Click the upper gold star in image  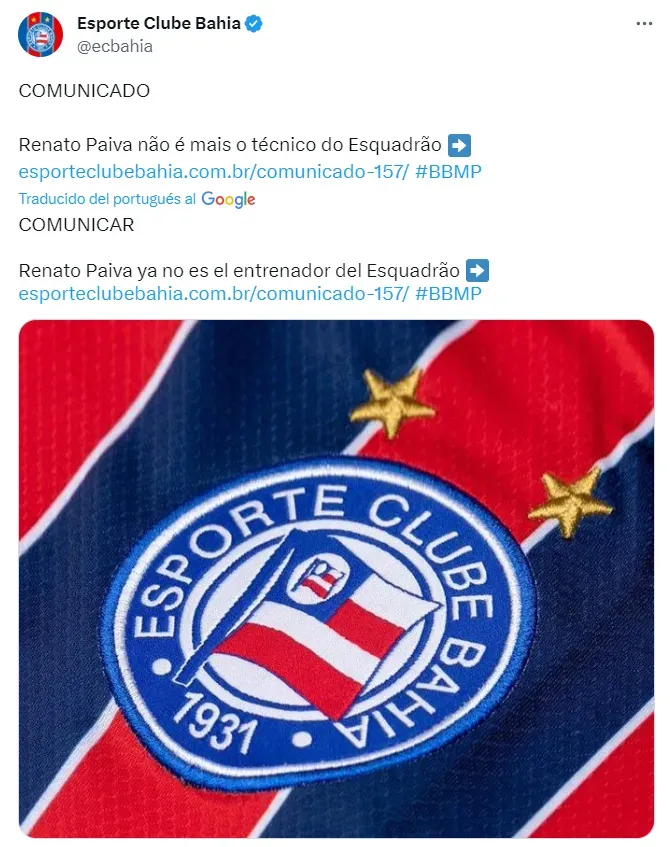point(392,402)
